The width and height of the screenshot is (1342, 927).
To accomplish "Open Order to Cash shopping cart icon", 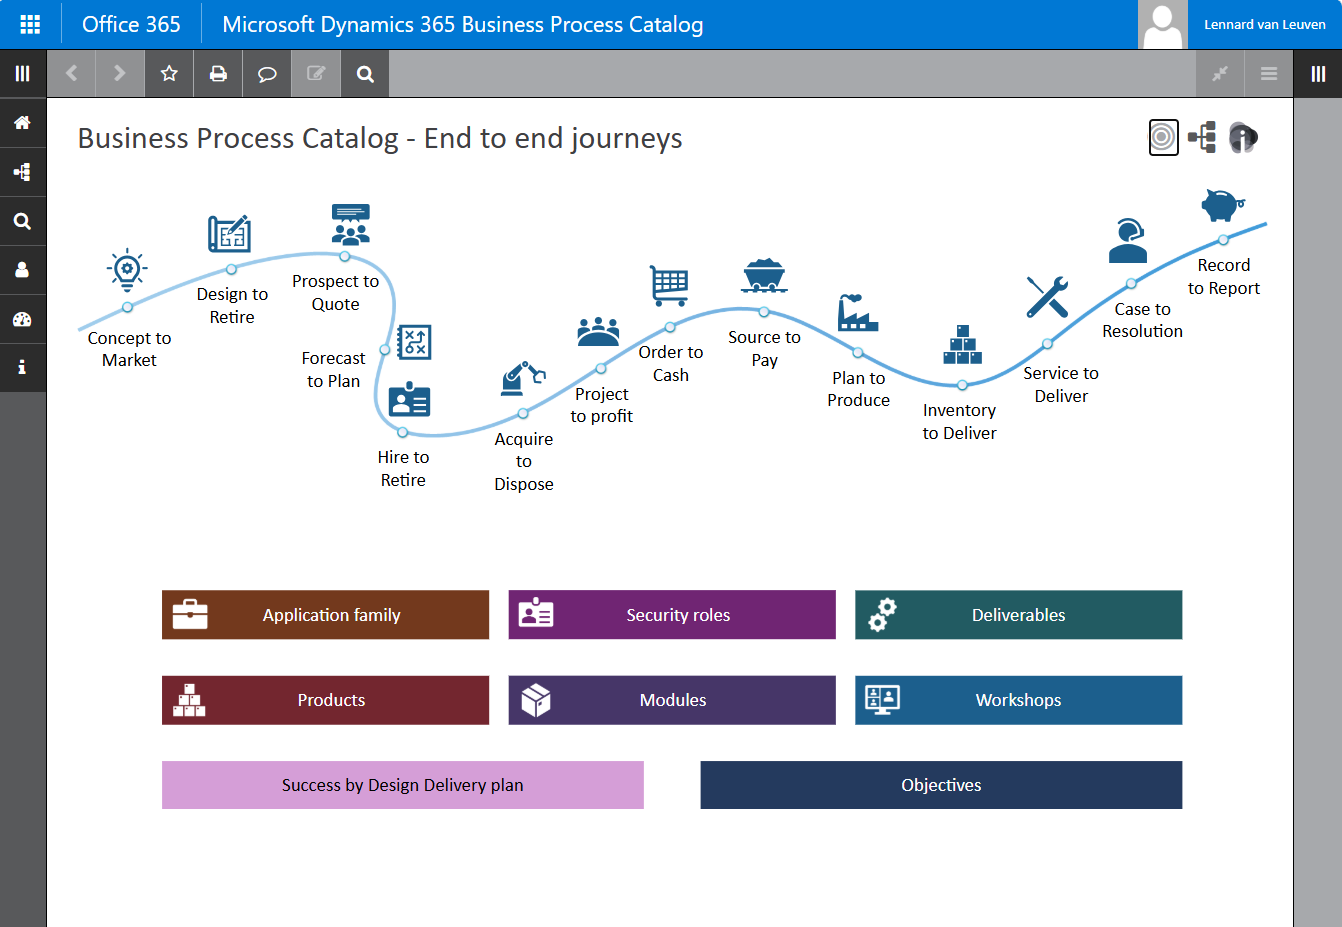I will 669,286.
